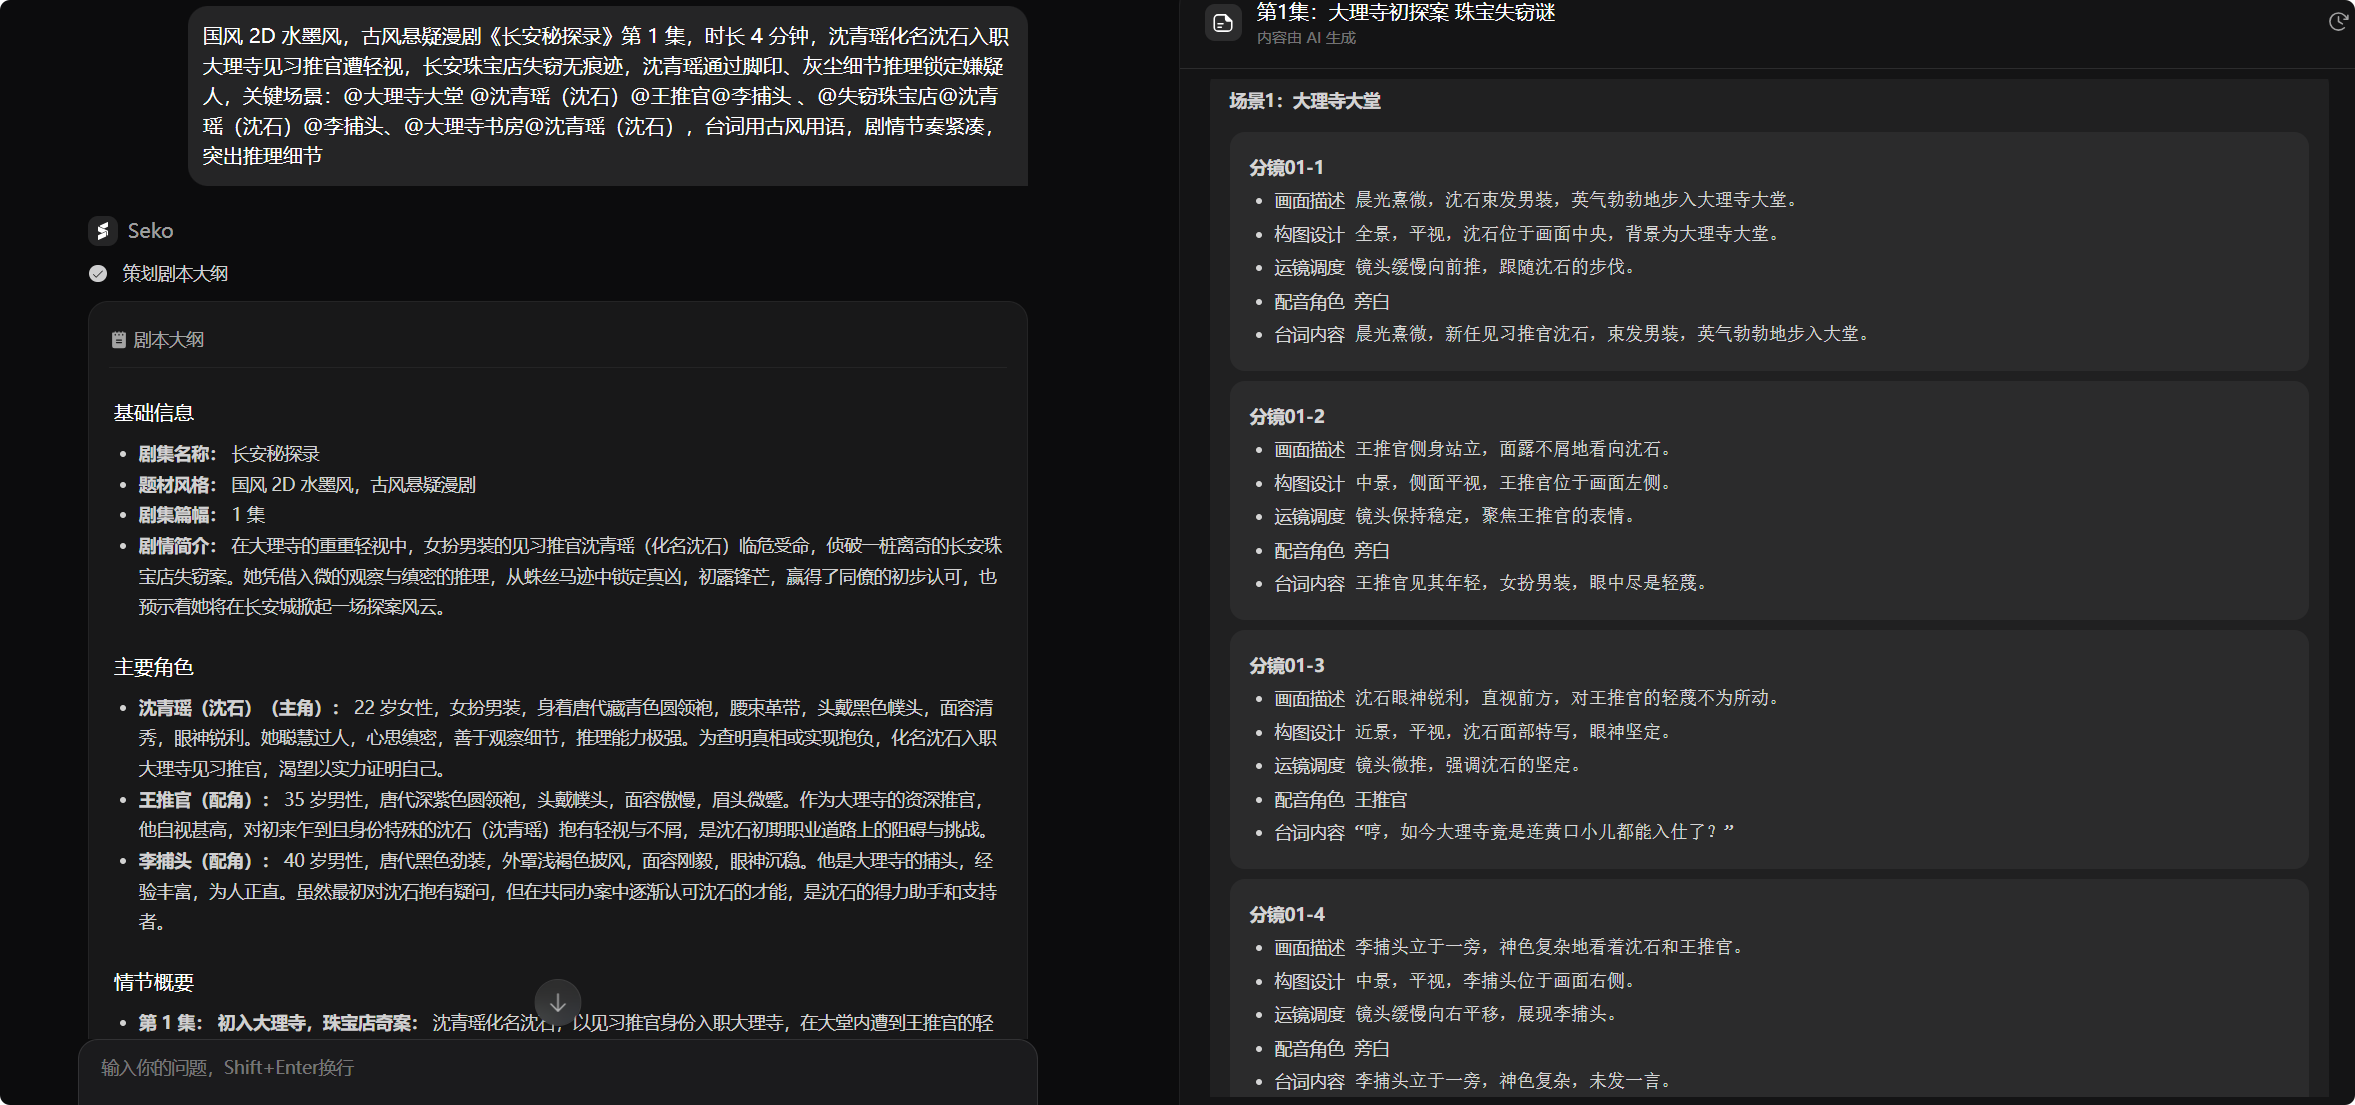Screen dimensions: 2355x1105
Task: Collapse the 剧本大纲 panel header
Action: pyautogui.click(x=168, y=340)
